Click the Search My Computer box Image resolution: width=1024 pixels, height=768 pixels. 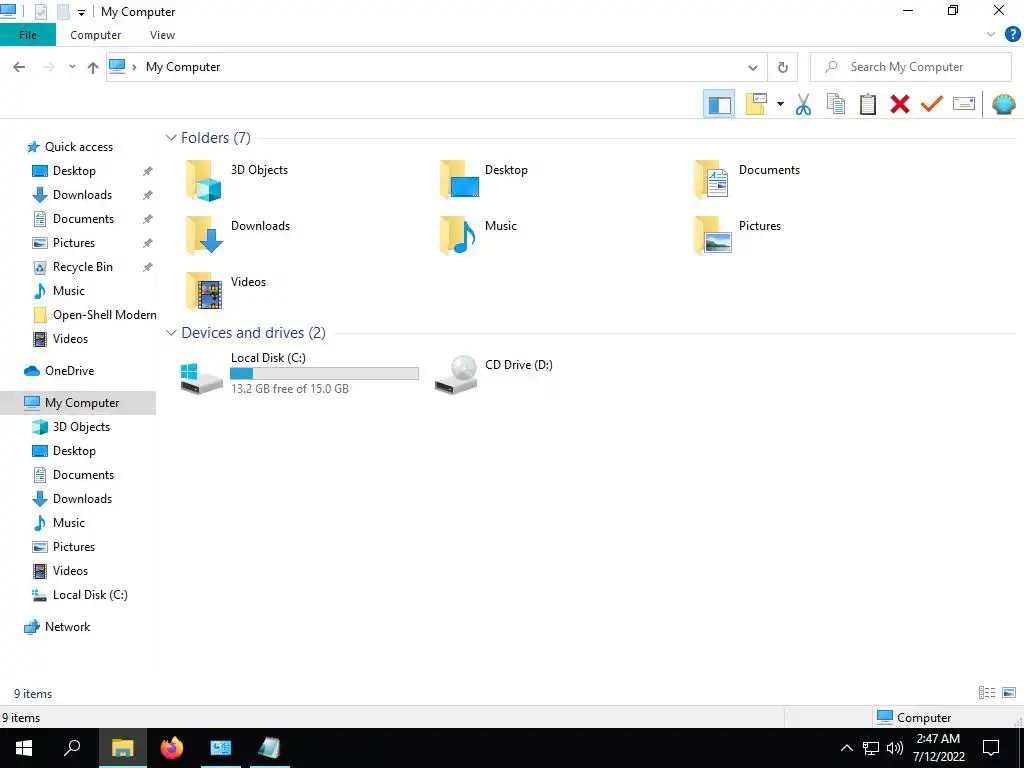point(911,67)
